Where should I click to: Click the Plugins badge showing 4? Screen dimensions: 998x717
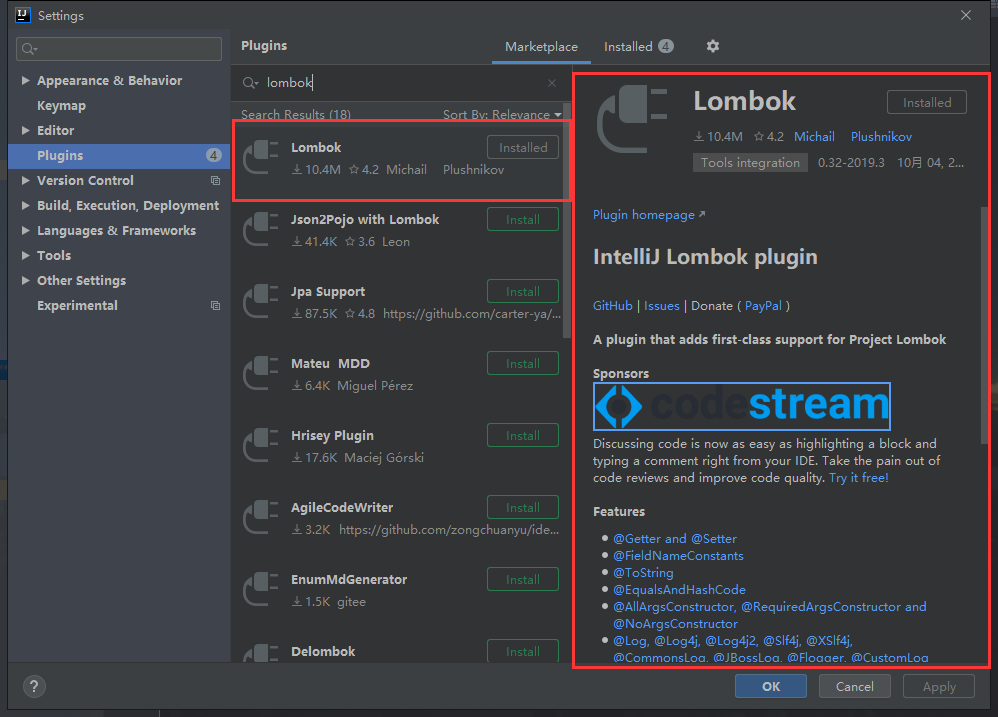pos(214,155)
